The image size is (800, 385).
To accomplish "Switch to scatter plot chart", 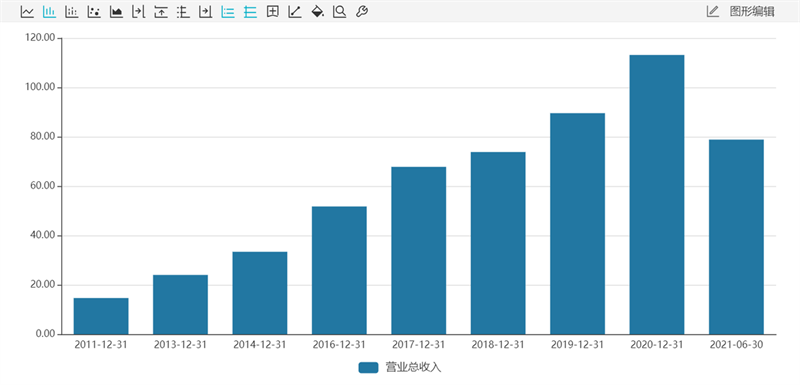I will coord(94,11).
